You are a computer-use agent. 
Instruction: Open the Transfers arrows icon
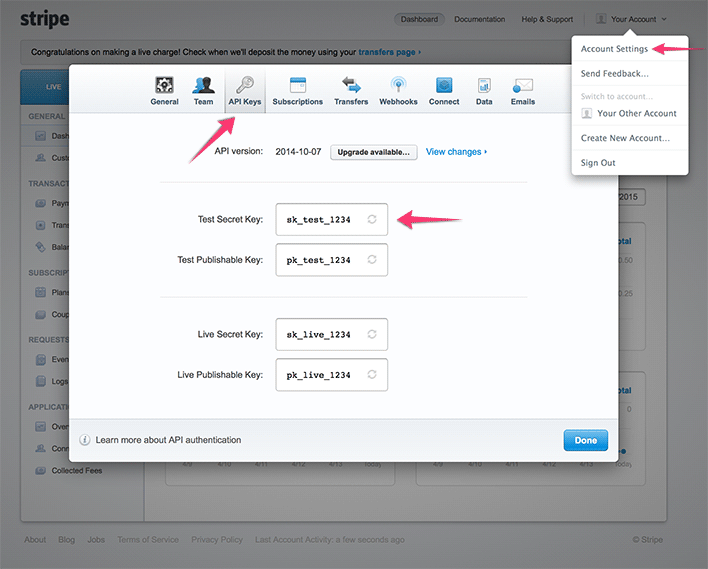click(351, 84)
